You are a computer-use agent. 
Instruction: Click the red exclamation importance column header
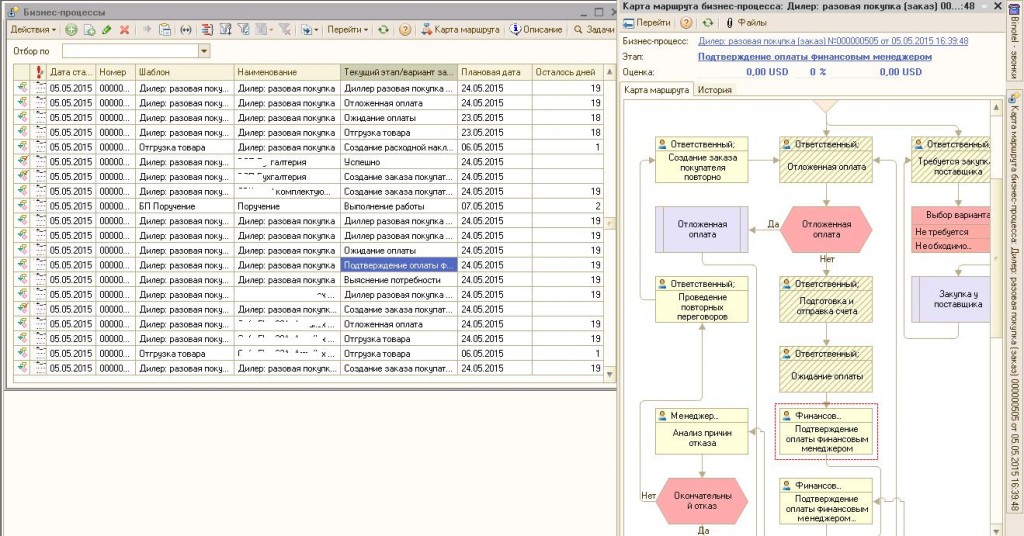pos(39,72)
